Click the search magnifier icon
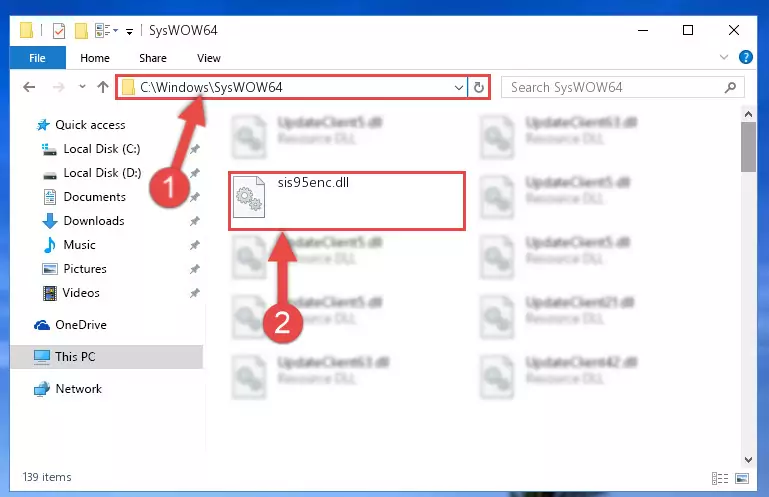Viewport: 769px width, 497px height. [x=730, y=87]
